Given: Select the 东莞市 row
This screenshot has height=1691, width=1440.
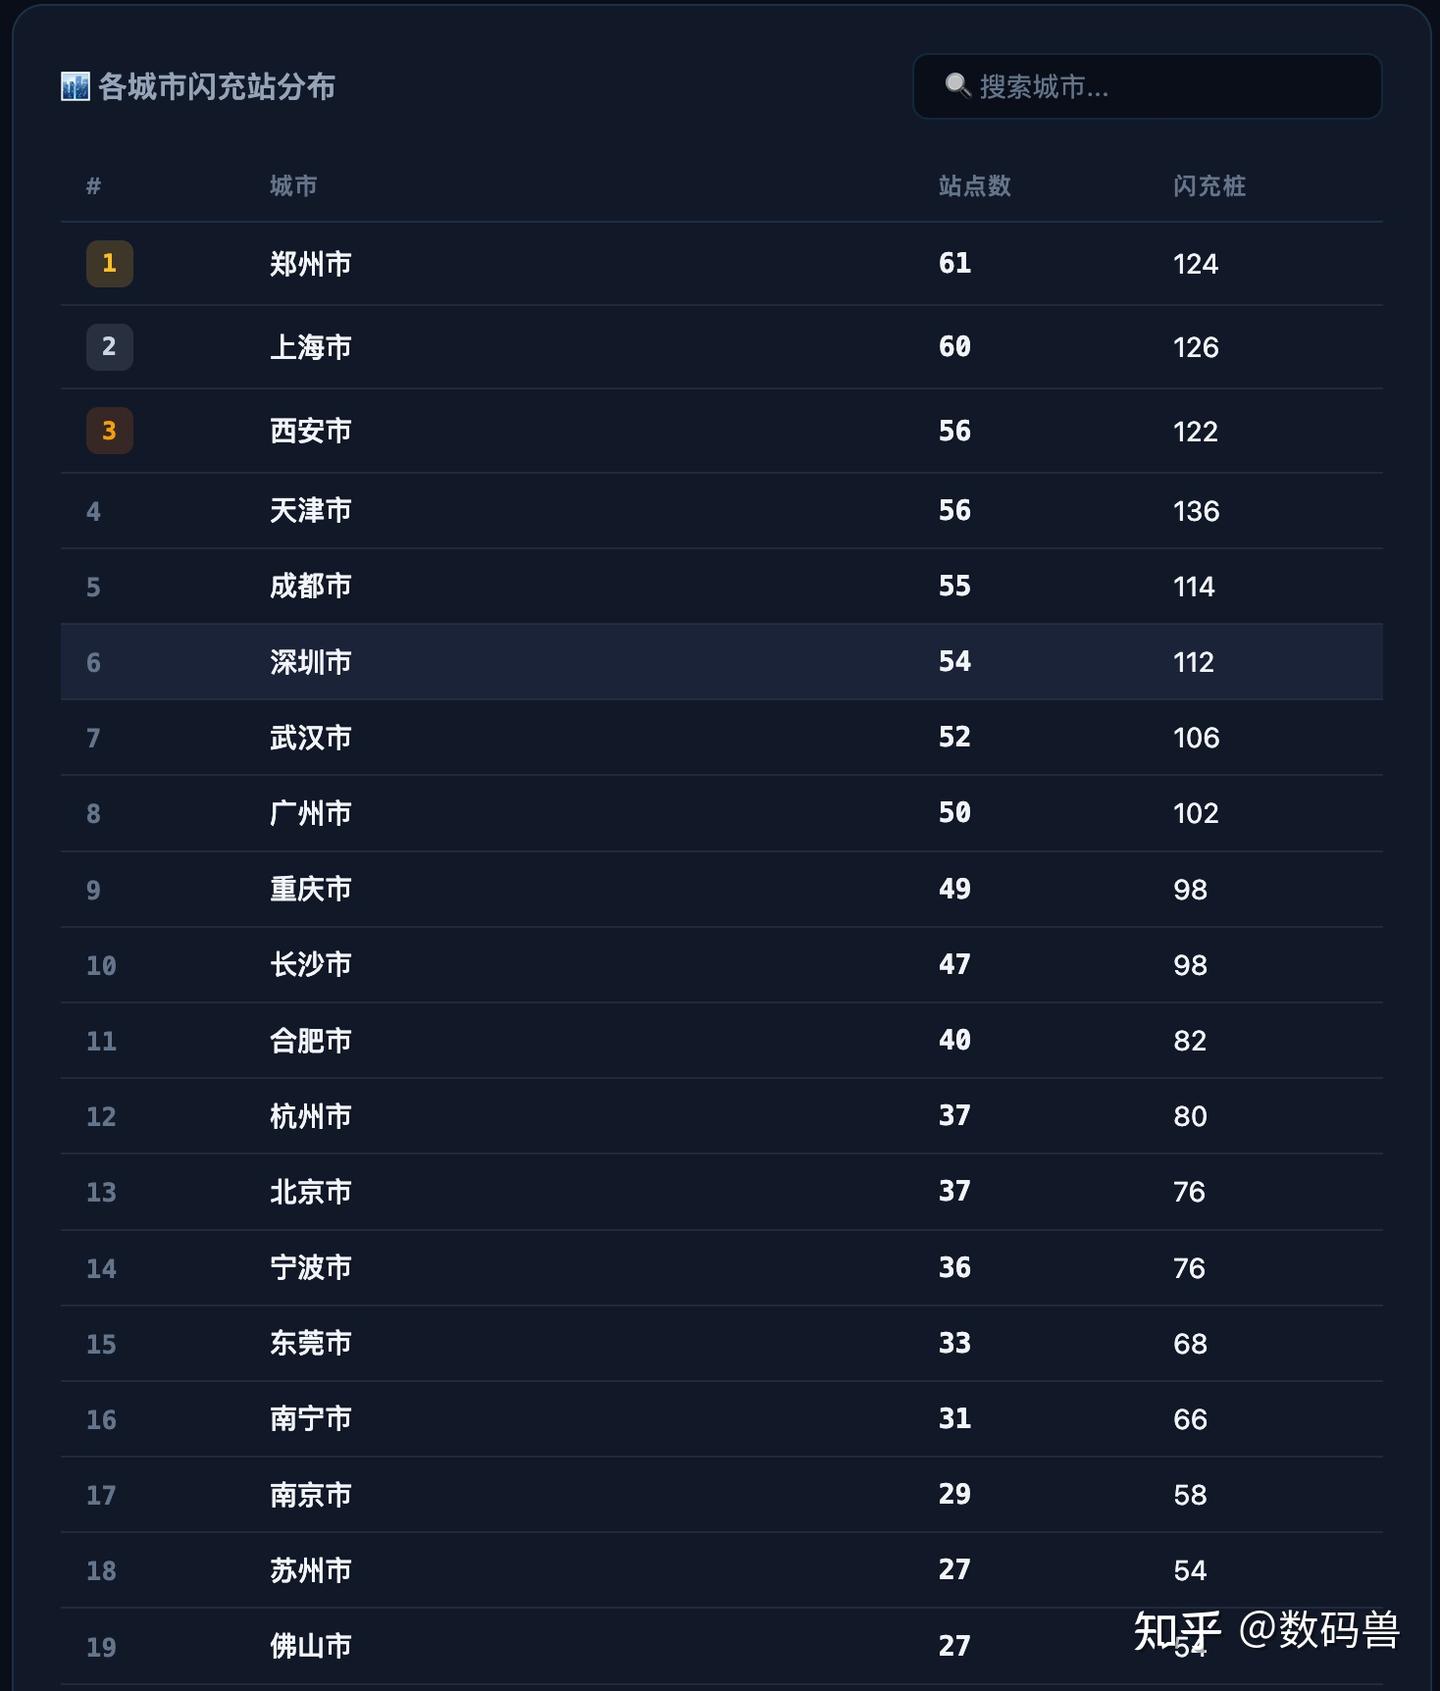Looking at the screenshot, I should click(x=722, y=1343).
